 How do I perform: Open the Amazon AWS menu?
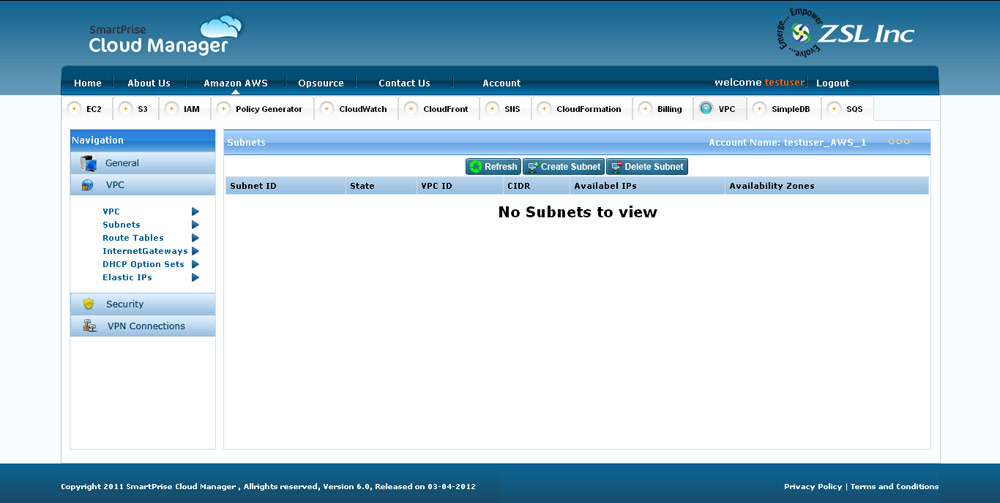pos(235,83)
